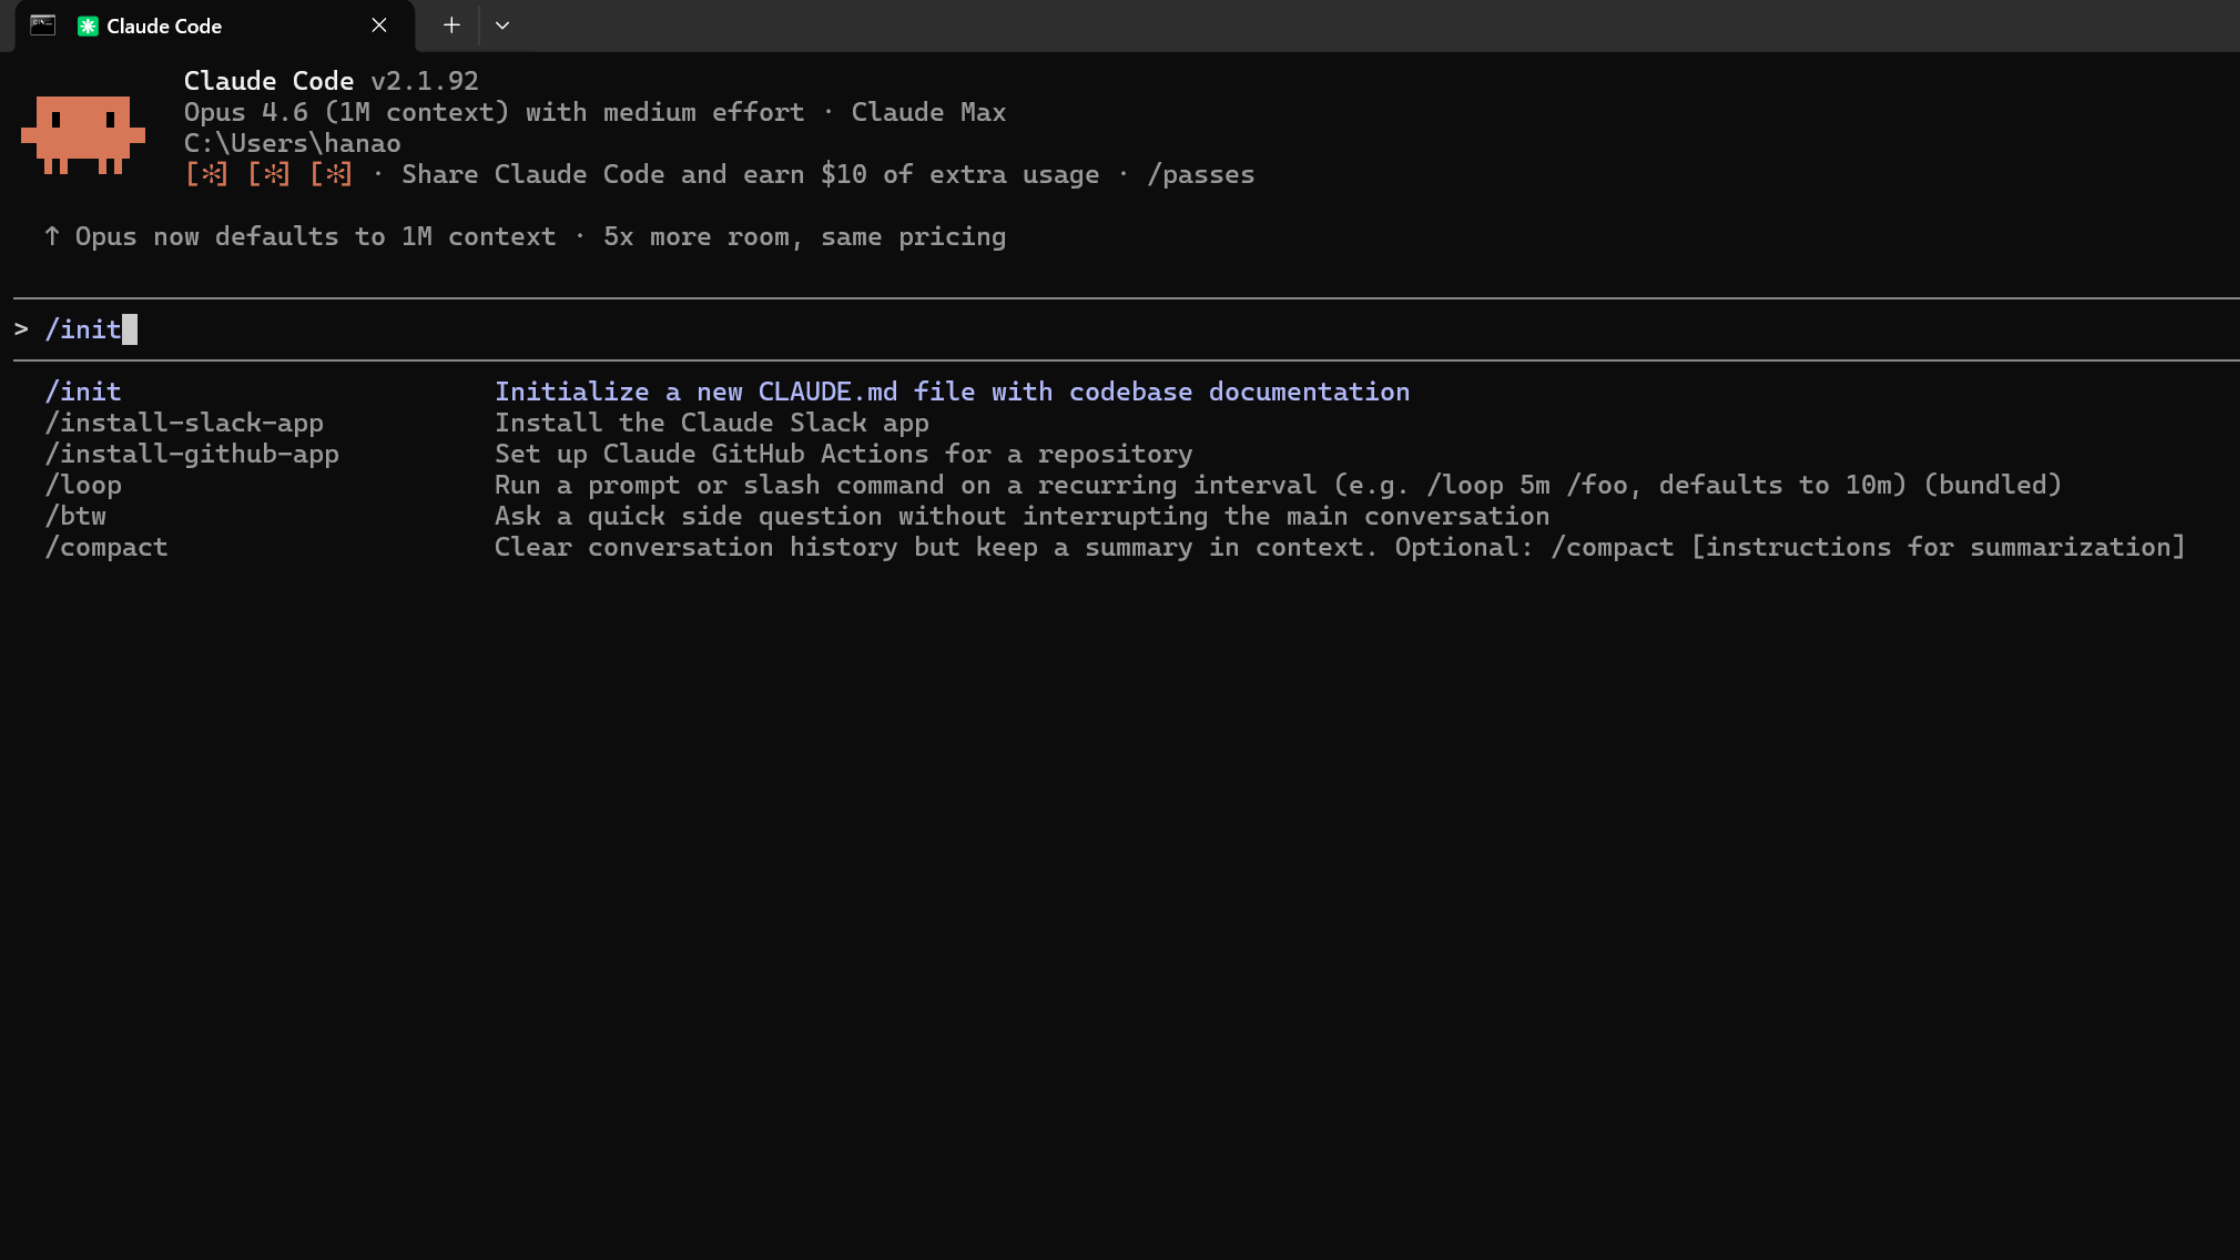Switch to the Claude Code tab
The image size is (2240, 1260).
tap(163, 25)
